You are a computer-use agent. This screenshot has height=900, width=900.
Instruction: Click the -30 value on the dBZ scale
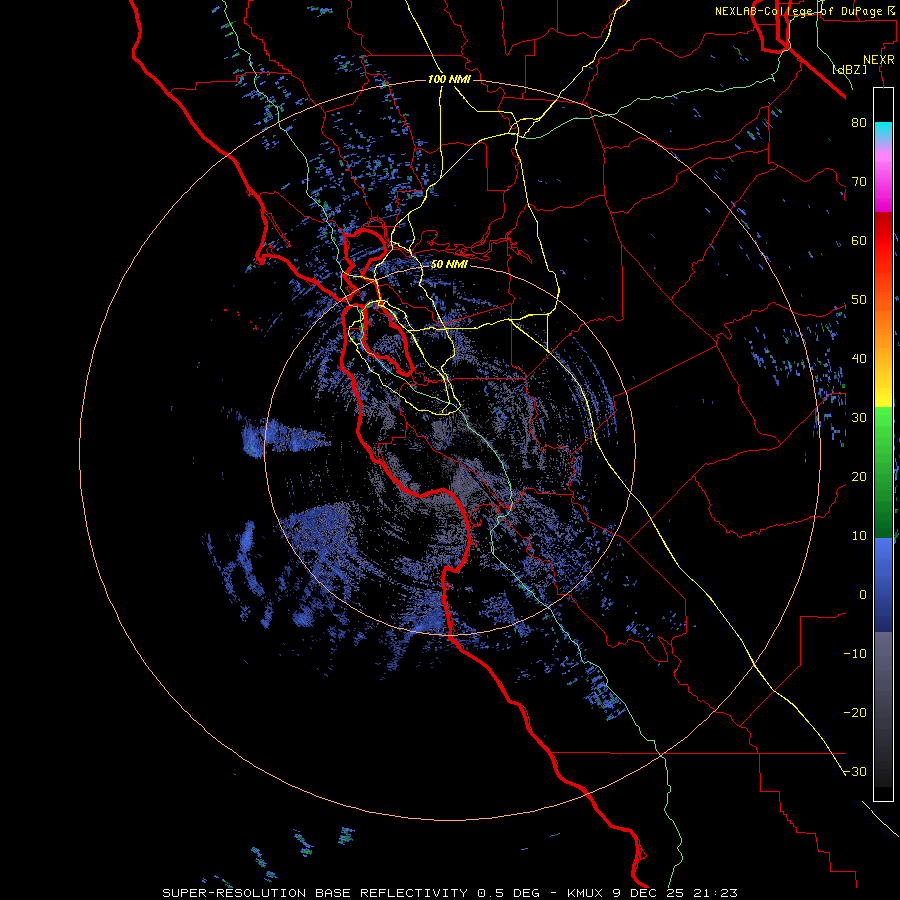[x=855, y=772]
